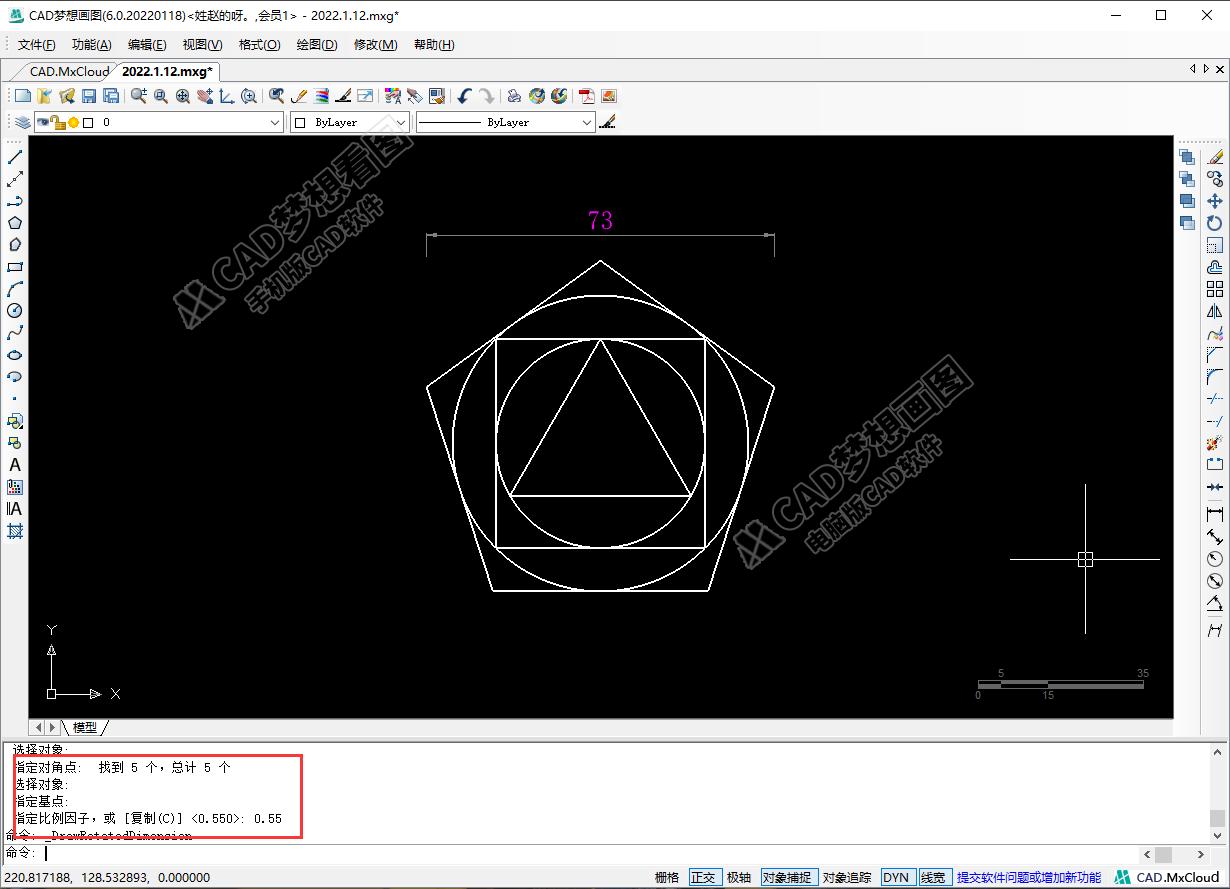
Task: Choose the Polygon tool in left toolbar
Action: click(x=15, y=223)
